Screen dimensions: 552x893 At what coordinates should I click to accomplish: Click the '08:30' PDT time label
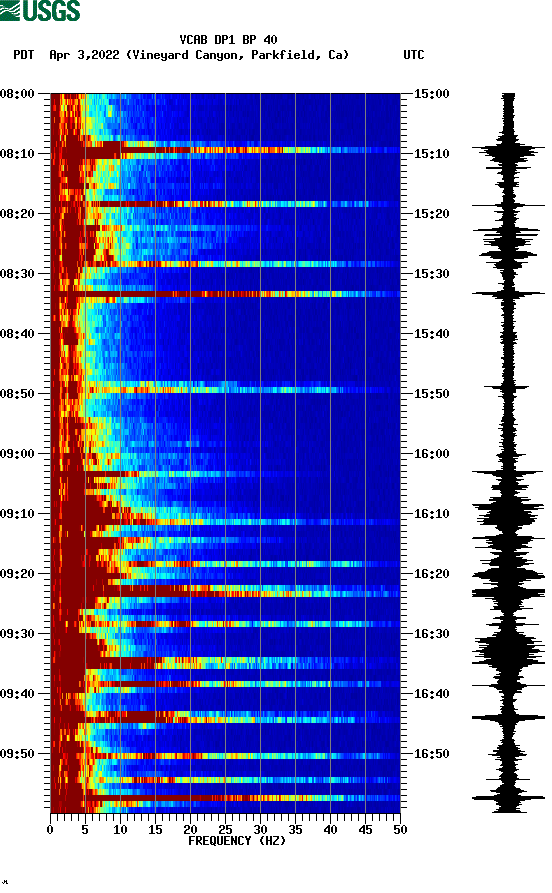click(x=18, y=274)
